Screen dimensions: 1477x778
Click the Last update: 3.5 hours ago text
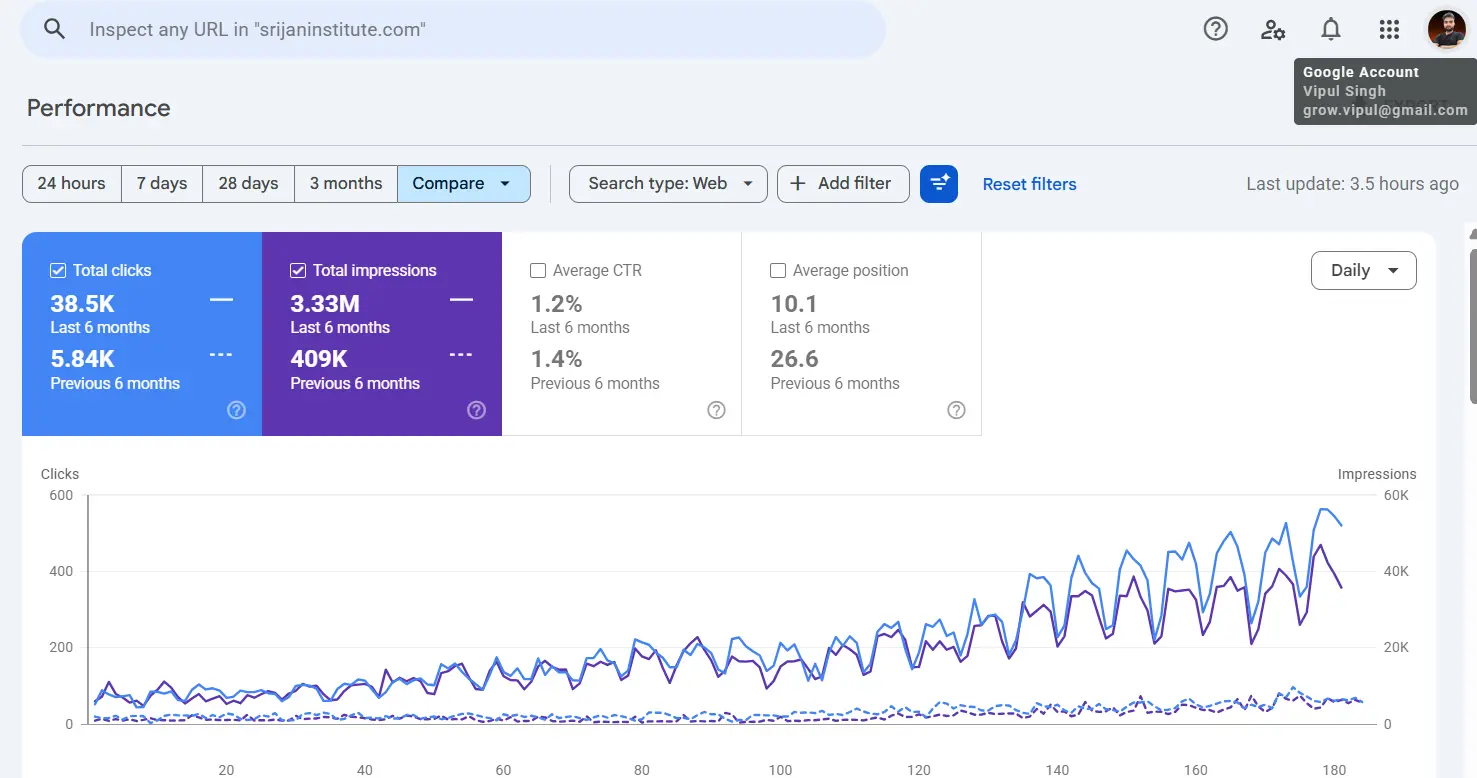tap(1352, 184)
